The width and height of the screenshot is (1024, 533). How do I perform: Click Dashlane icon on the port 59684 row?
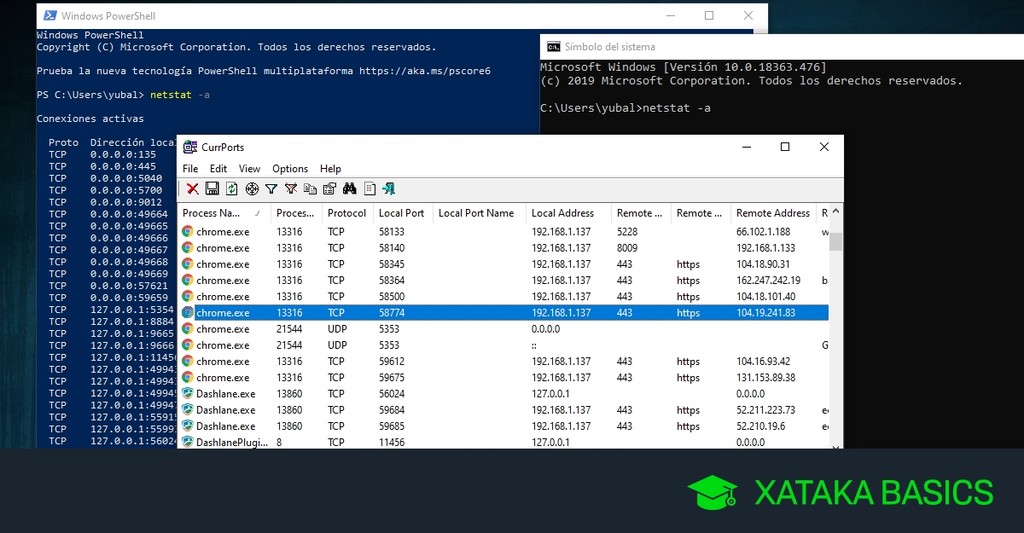pos(187,410)
